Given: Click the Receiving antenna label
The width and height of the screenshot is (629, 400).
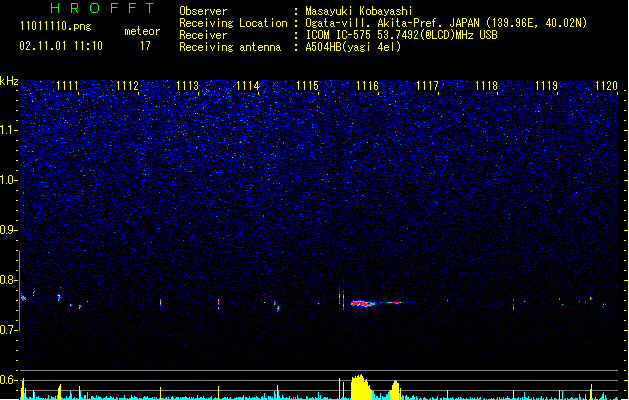Looking at the screenshot, I should 230,47.
